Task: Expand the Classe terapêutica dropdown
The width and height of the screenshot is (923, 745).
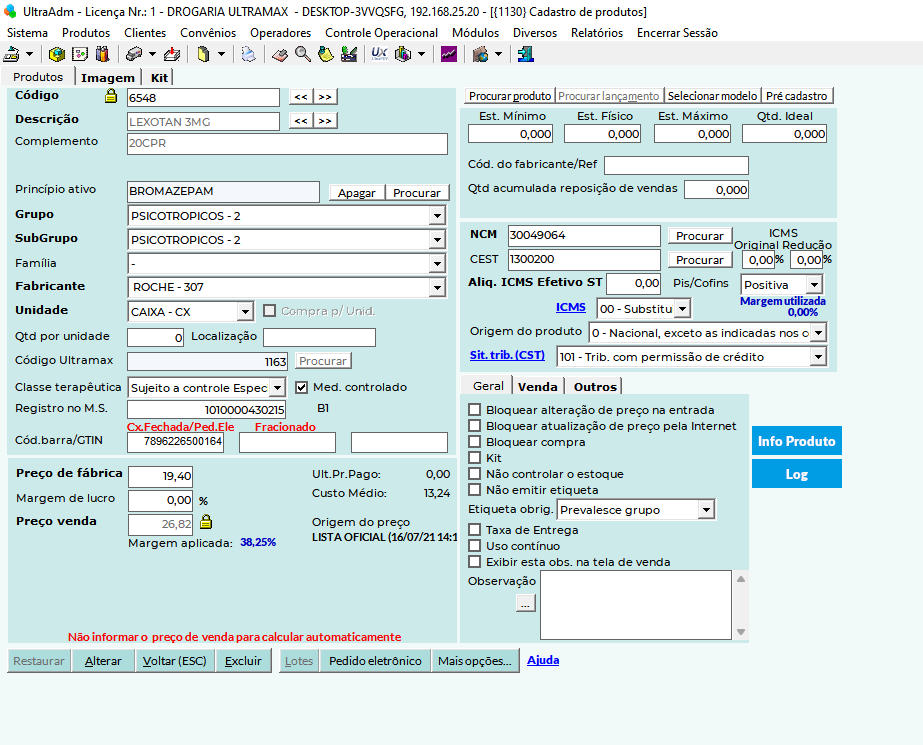Action: [278, 387]
